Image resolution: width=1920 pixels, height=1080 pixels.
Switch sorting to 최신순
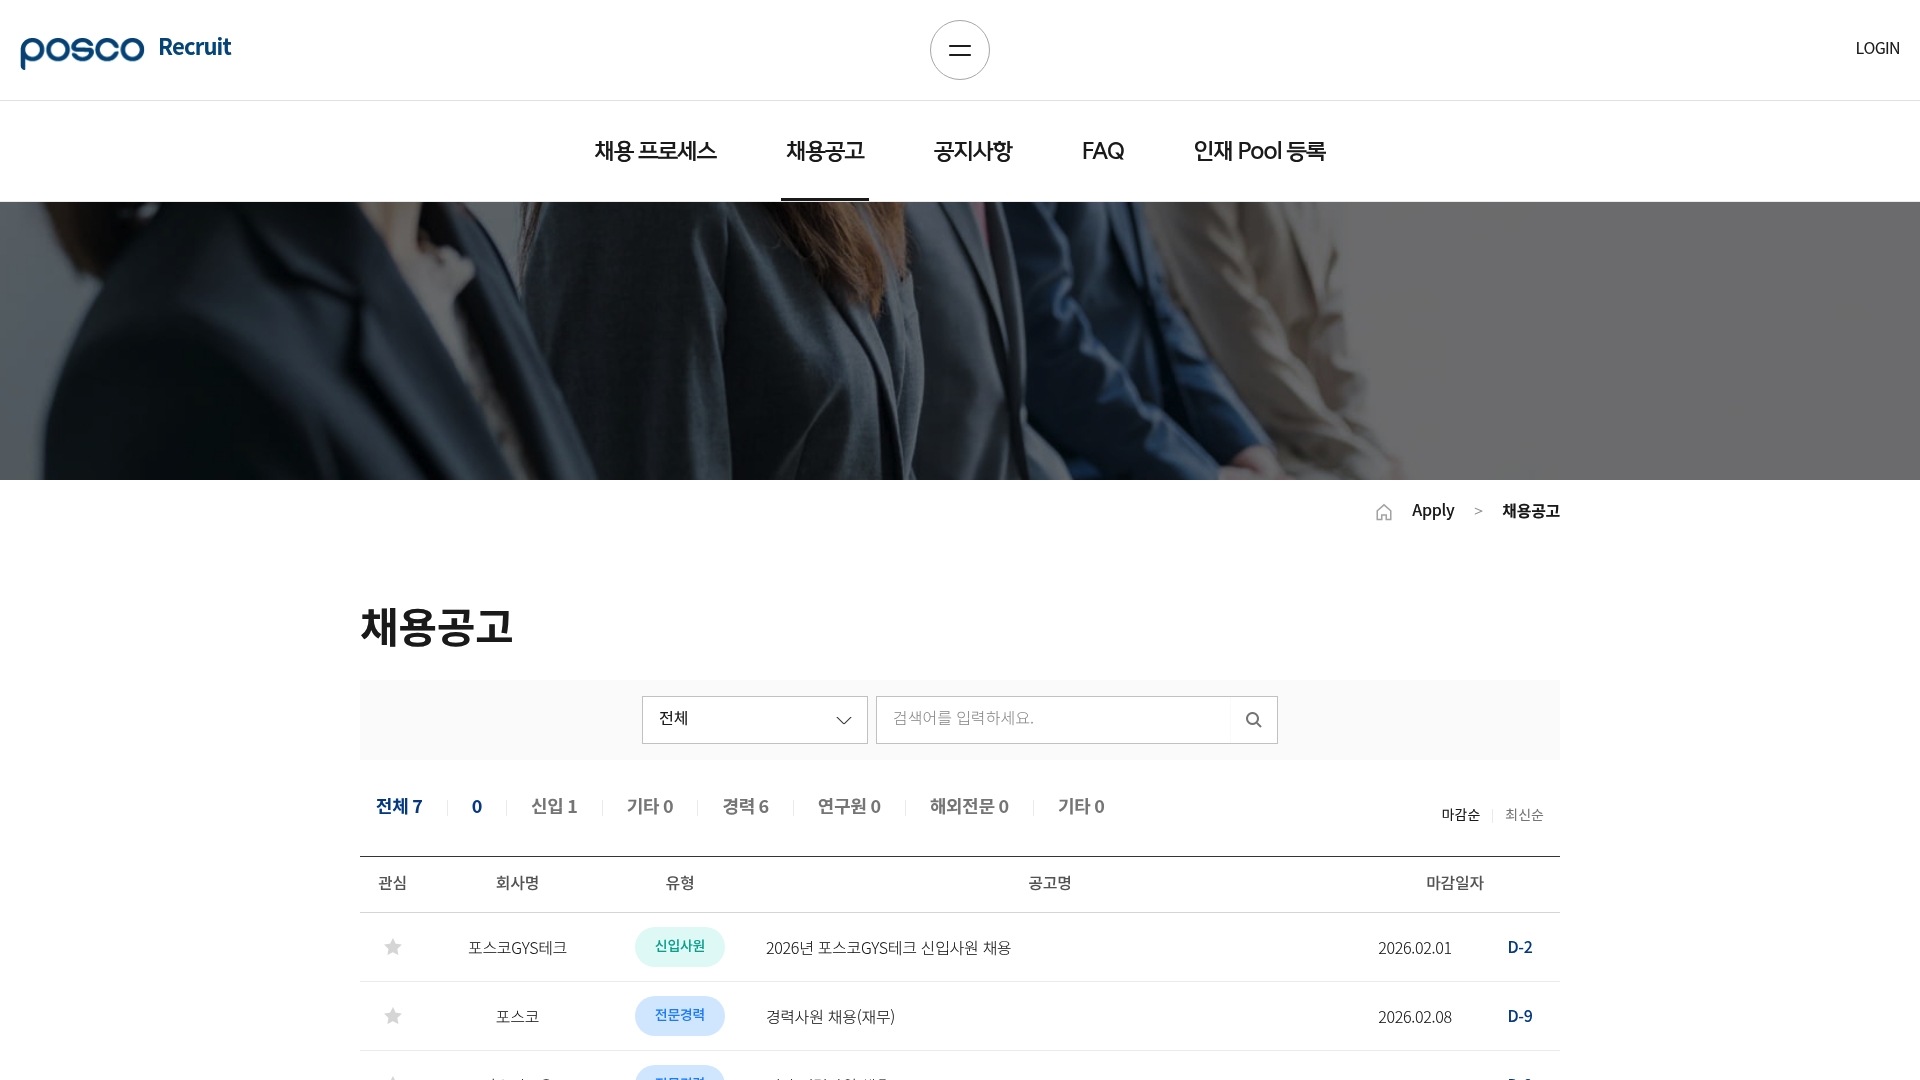(1523, 815)
